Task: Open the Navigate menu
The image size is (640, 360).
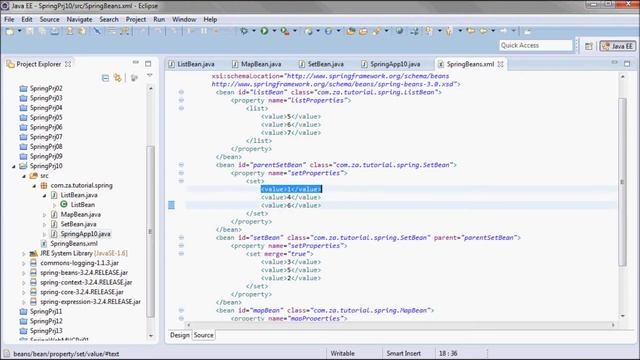Action: (x=80, y=19)
